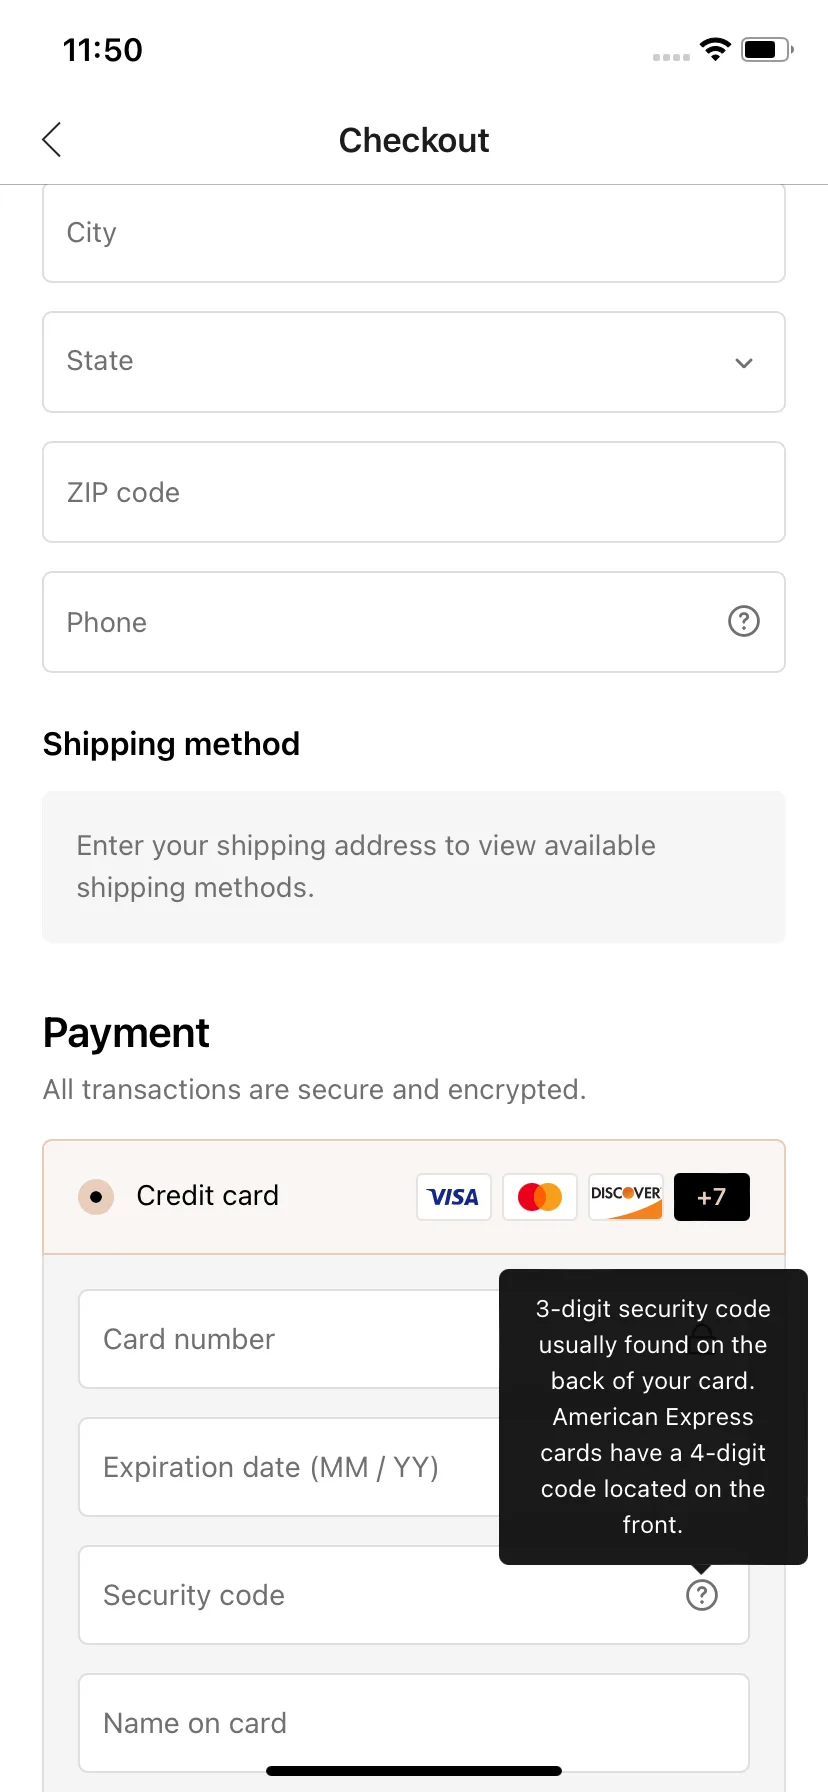Click the Visa card logo
This screenshot has height=1792, width=828.
454,1197
